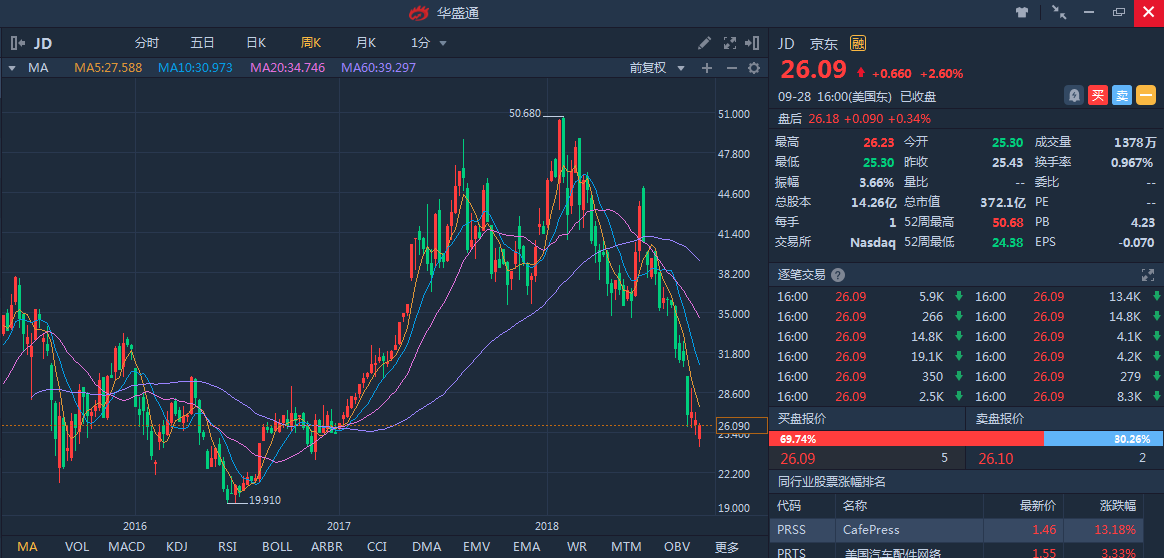Enable the KDJ indicator

click(177, 547)
